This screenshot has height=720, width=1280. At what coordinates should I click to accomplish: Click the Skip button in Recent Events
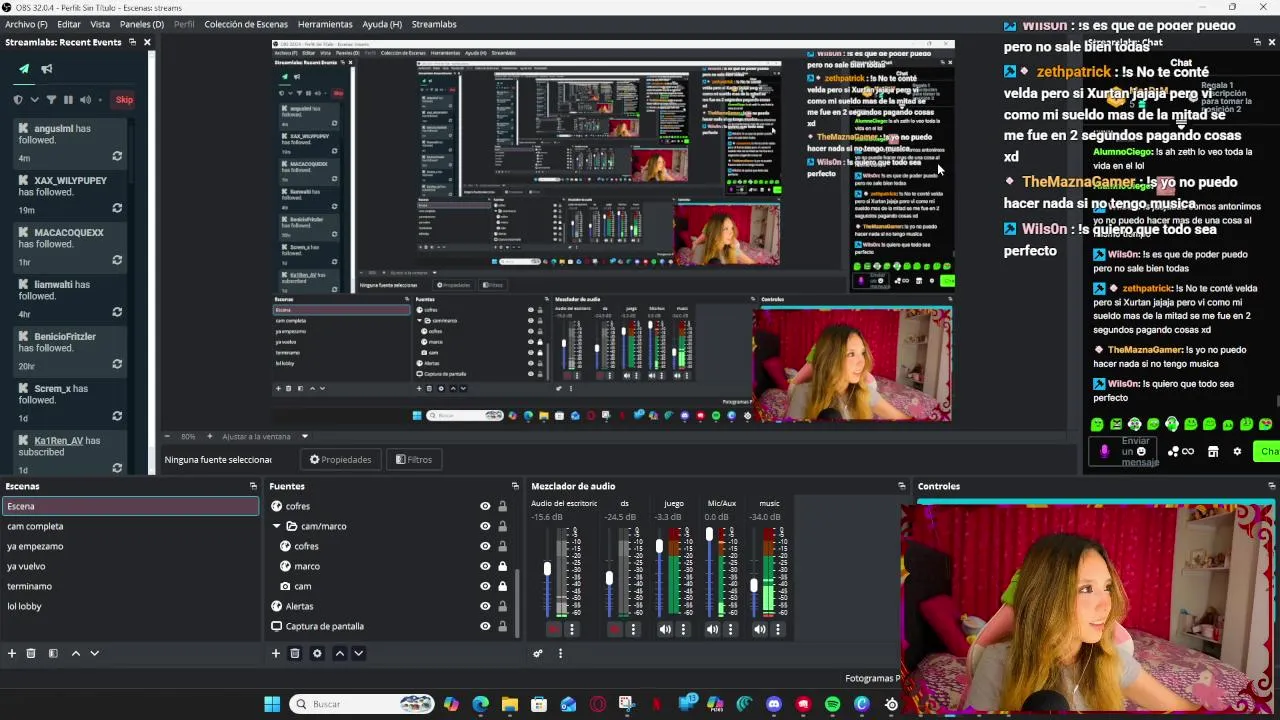(x=124, y=100)
